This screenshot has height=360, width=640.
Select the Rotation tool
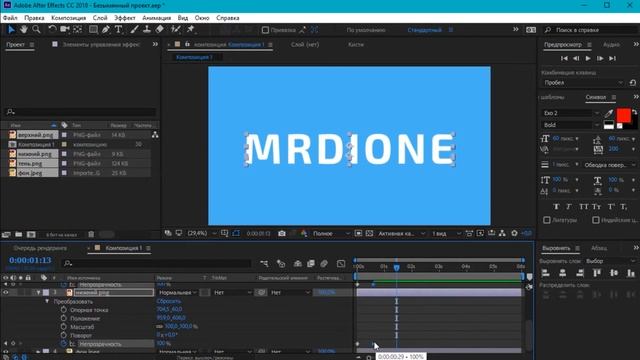[x=52, y=29]
